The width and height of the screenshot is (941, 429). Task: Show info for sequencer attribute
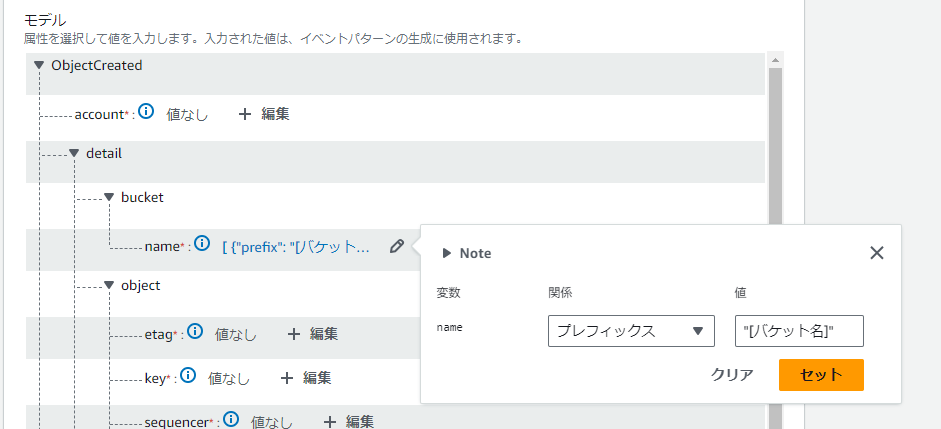click(230, 419)
